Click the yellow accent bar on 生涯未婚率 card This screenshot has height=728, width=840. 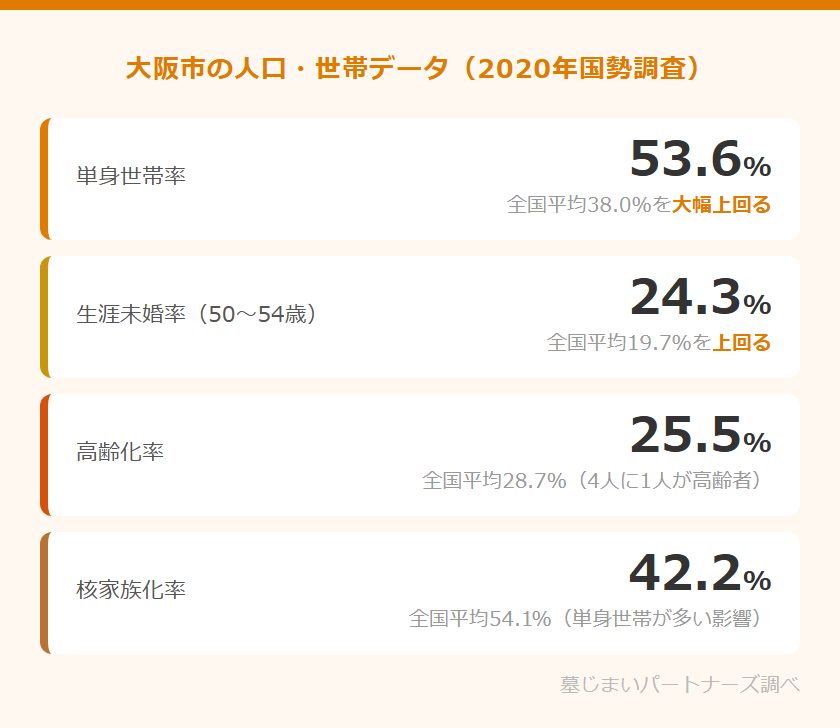(x=44, y=317)
